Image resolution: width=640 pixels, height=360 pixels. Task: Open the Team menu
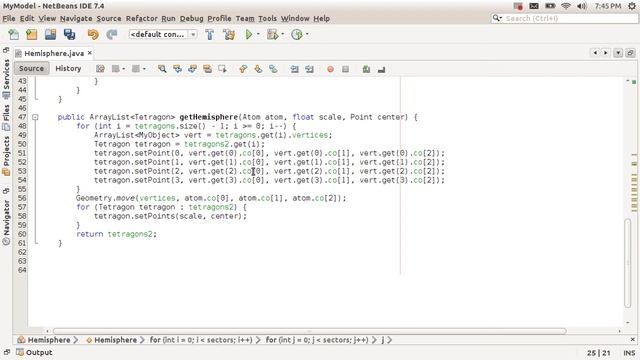click(245, 18)
